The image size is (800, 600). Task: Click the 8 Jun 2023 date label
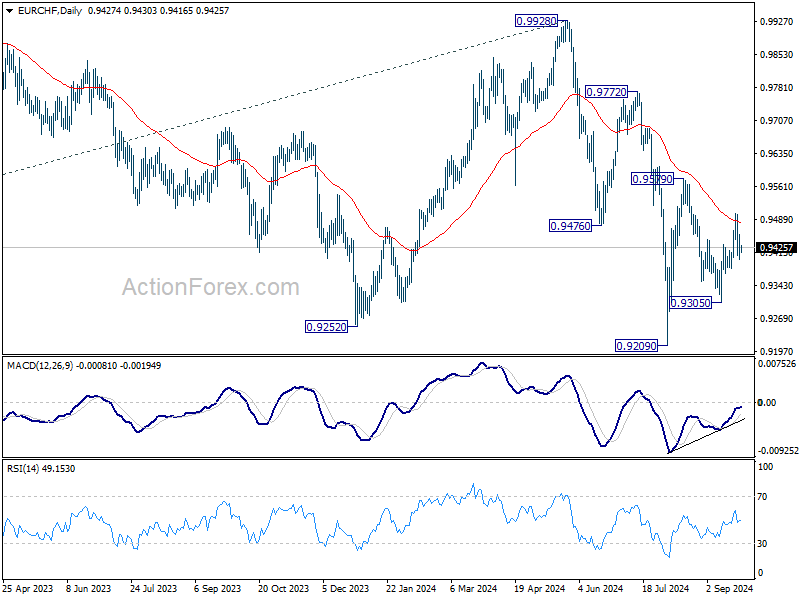pyautogui.click(x=89, y=588)
